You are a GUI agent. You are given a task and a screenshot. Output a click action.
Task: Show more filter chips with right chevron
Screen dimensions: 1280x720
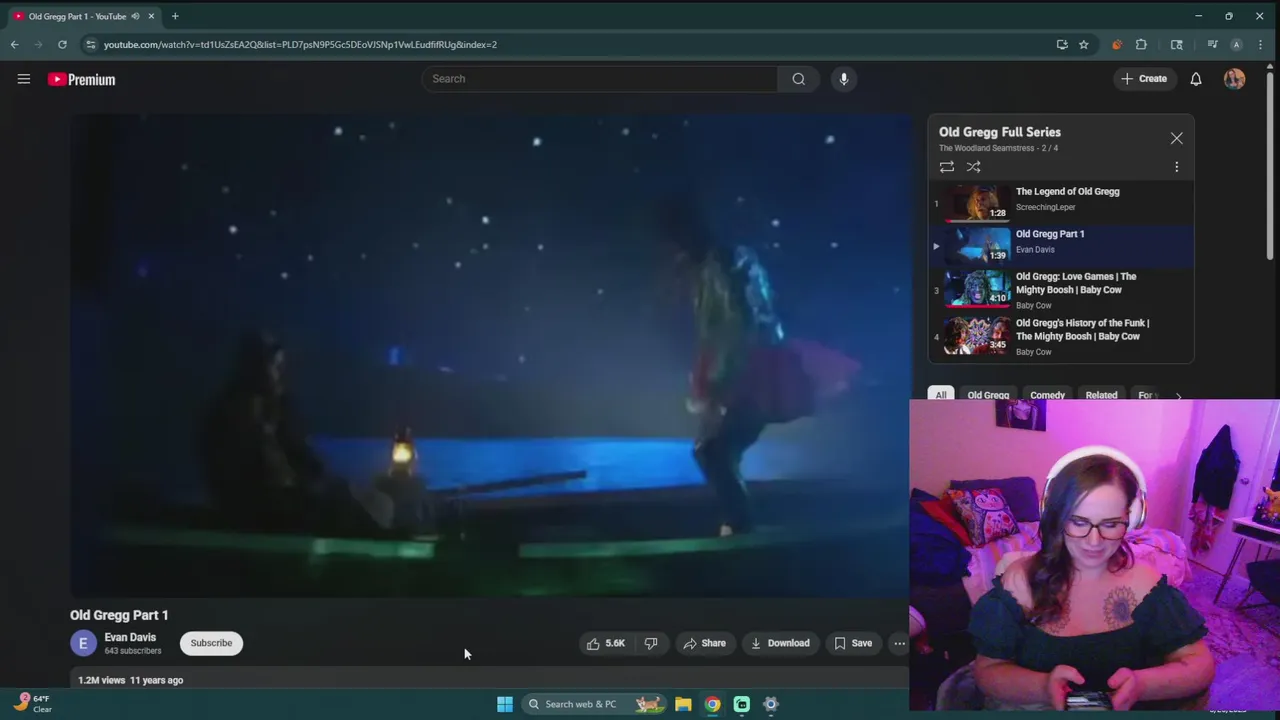[1178, 396]
